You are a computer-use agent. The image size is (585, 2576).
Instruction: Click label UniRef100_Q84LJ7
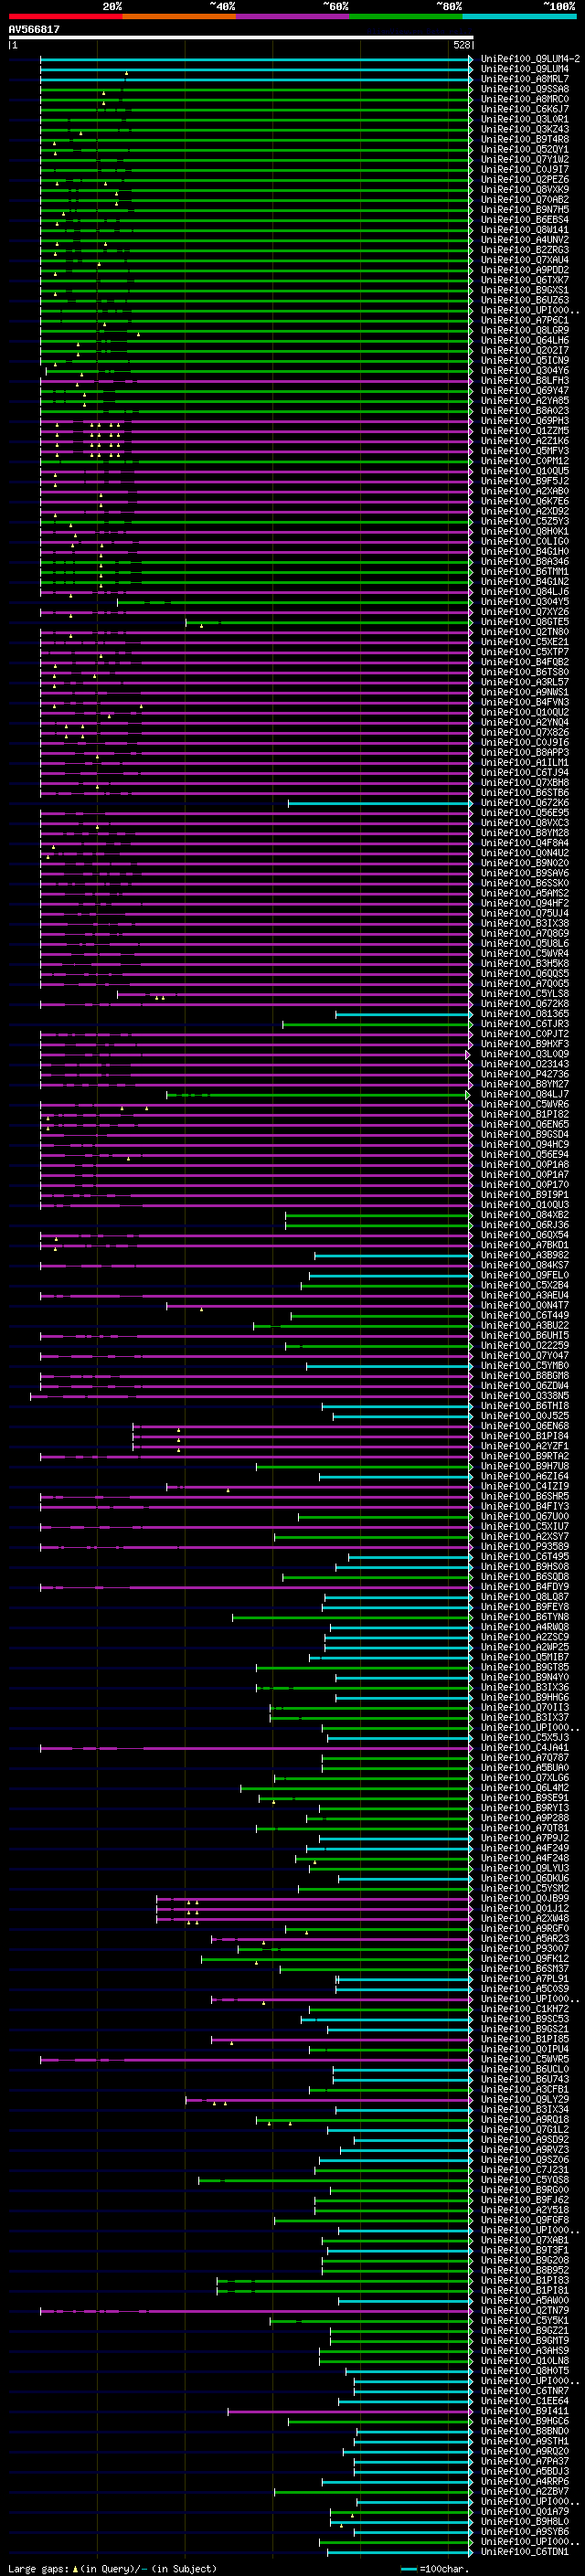(524, 1094)
